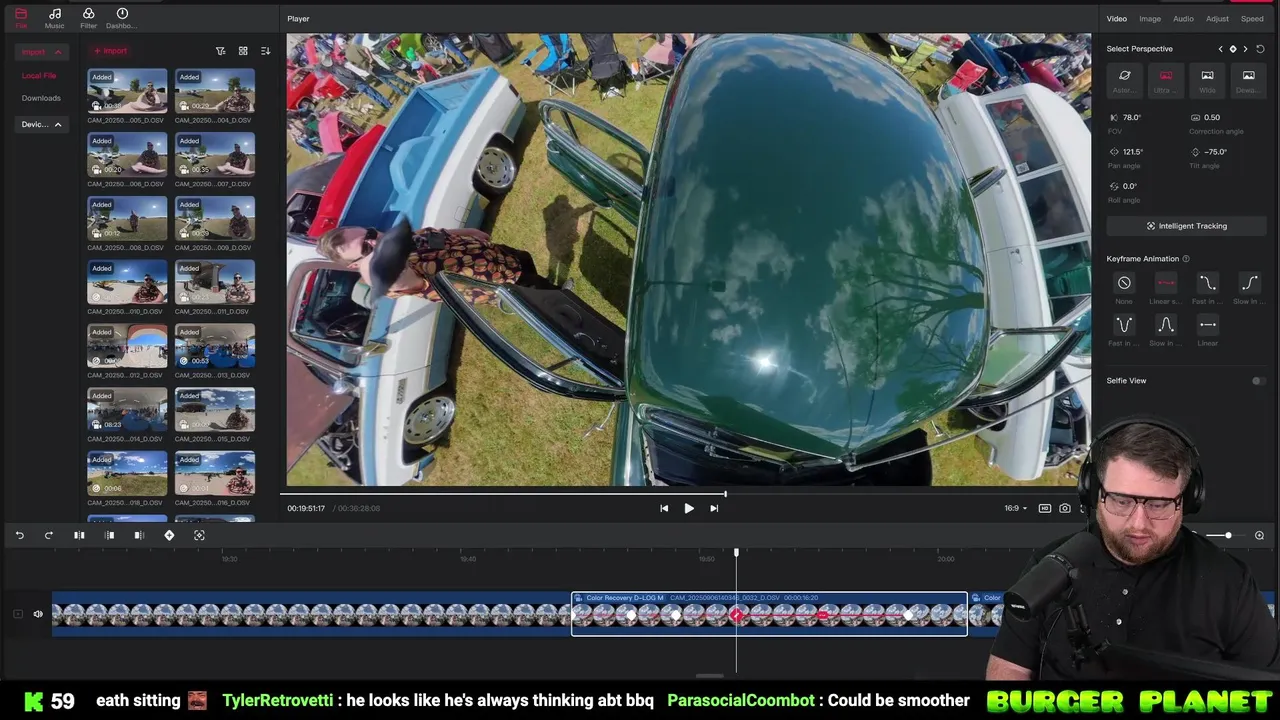
Task: Select None keyframe animation
Action: click(1124, 284)
